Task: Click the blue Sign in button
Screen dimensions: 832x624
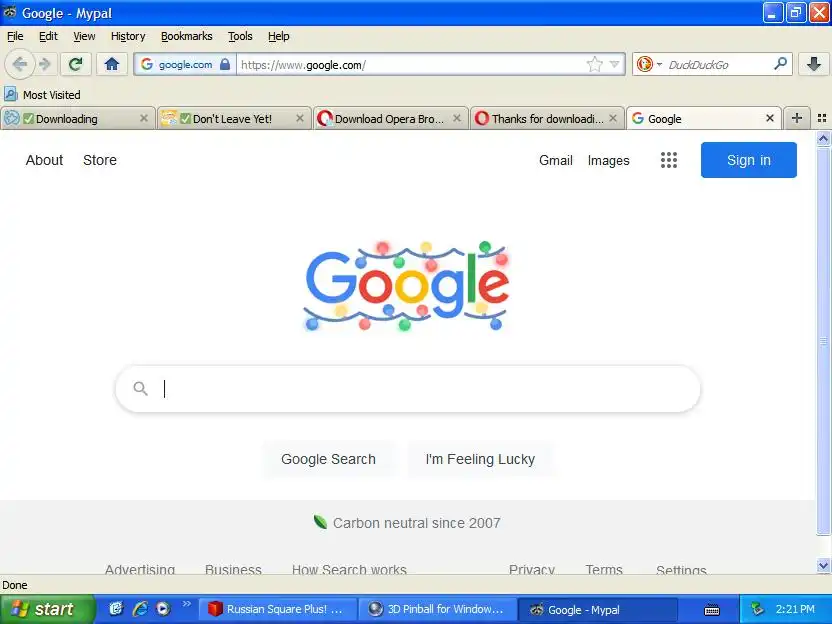Action: point(748,160)
